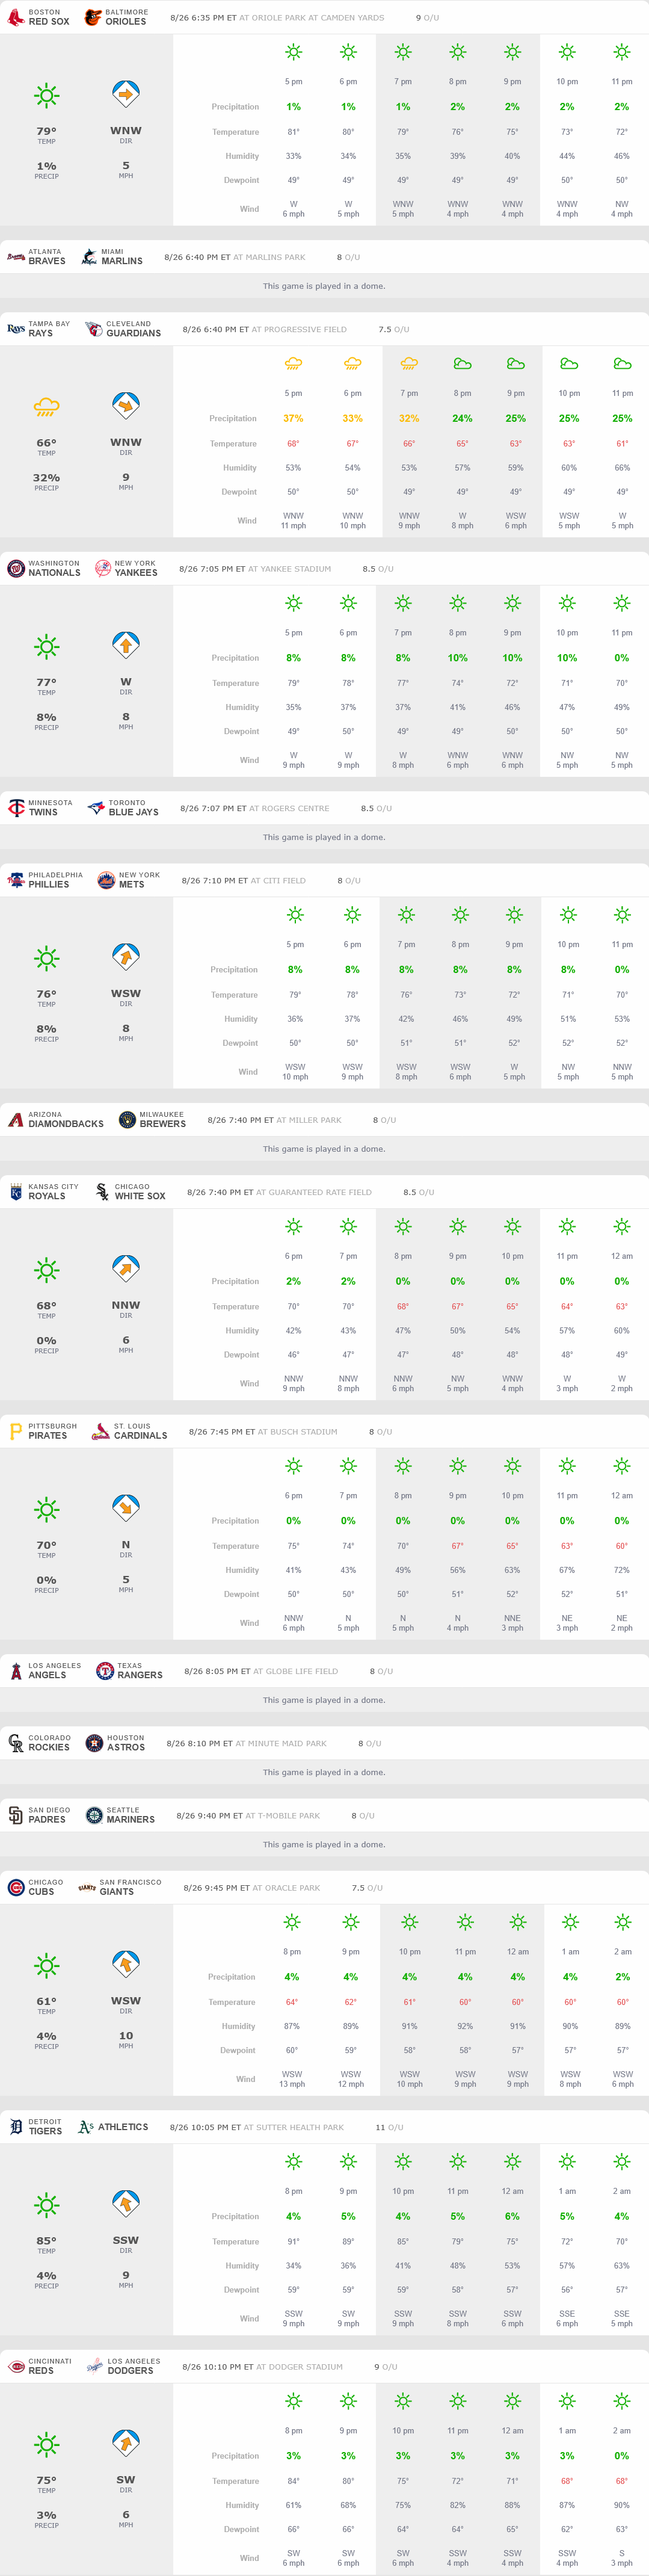This screenshot has height=2576, width=649.
Task: Click the Boston Red Sox team logo
Action: pyautogui.click(x=16, y=17)
